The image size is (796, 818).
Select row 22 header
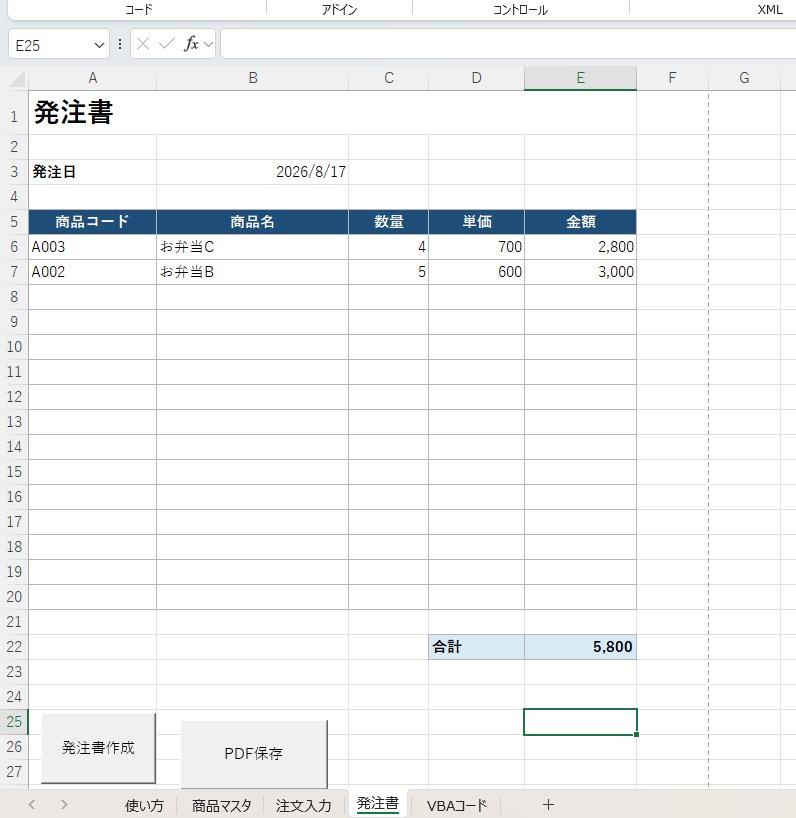pos(14,647)
